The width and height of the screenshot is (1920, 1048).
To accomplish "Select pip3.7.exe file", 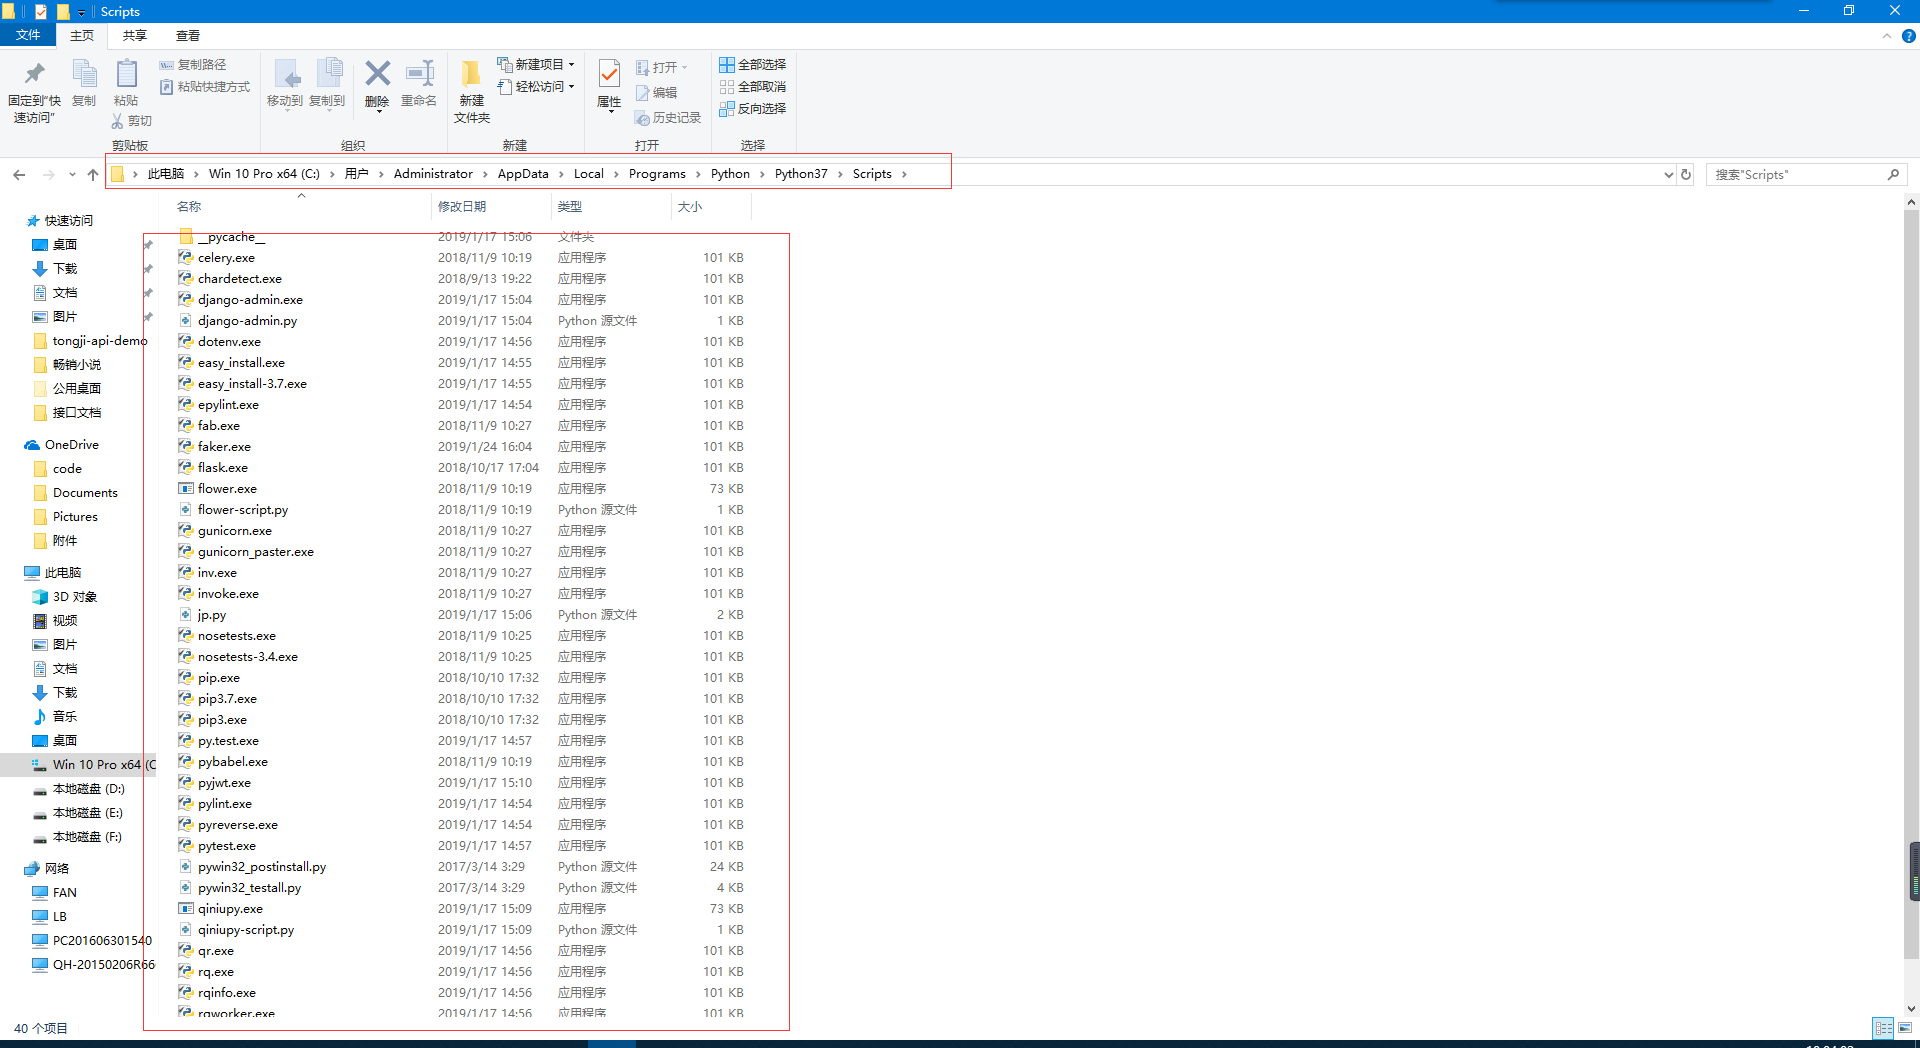I will [x=227, y=699].
